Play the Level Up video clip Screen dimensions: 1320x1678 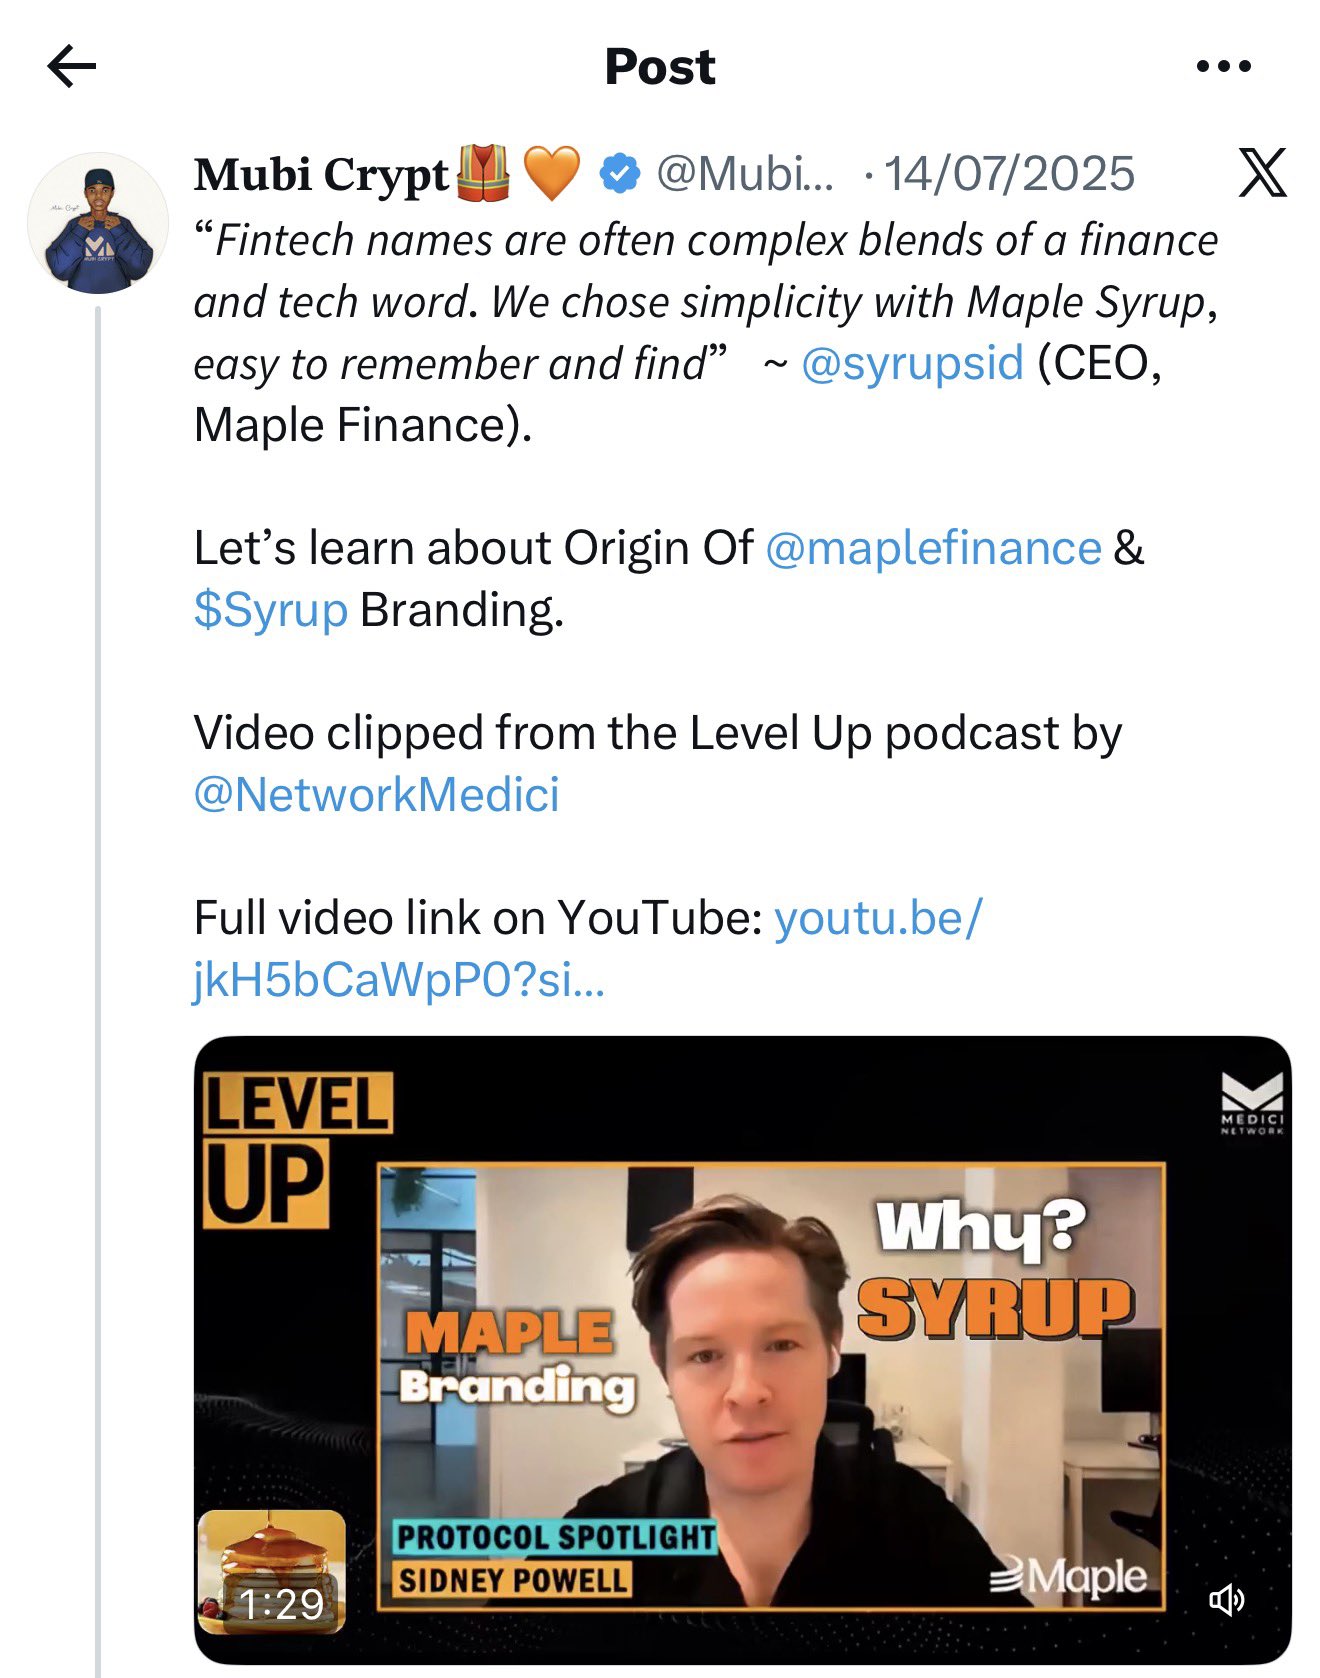pos(742,1350)
